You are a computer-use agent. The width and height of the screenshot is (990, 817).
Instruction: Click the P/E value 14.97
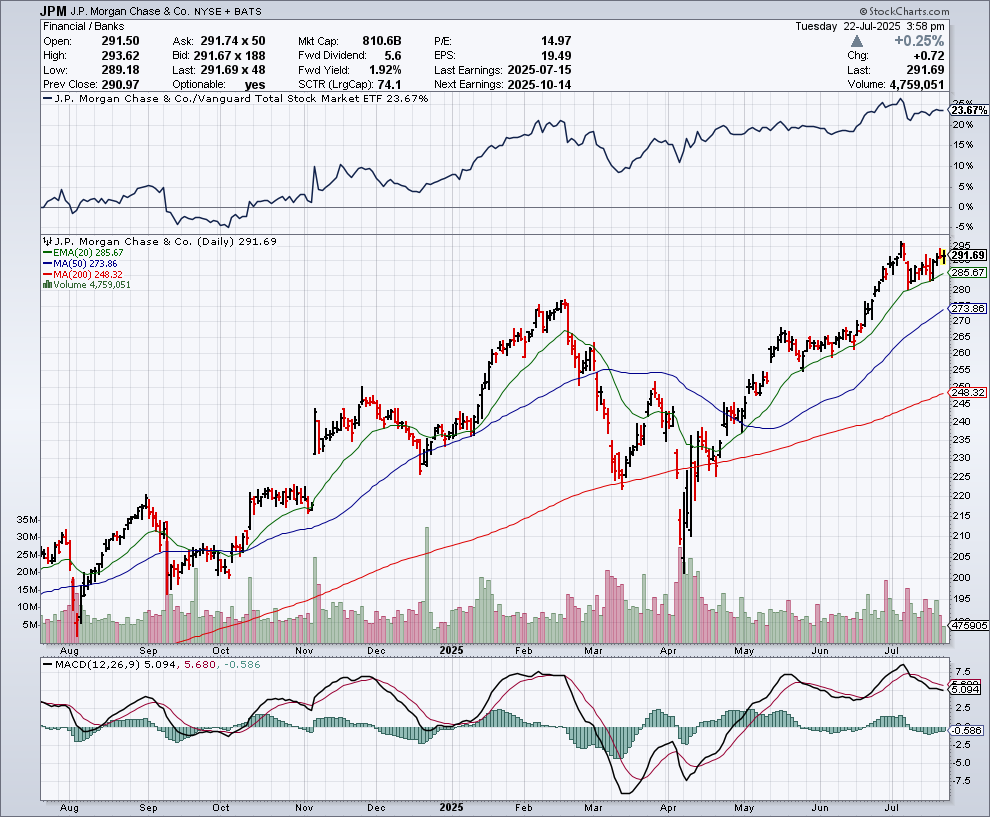point(556,41)
